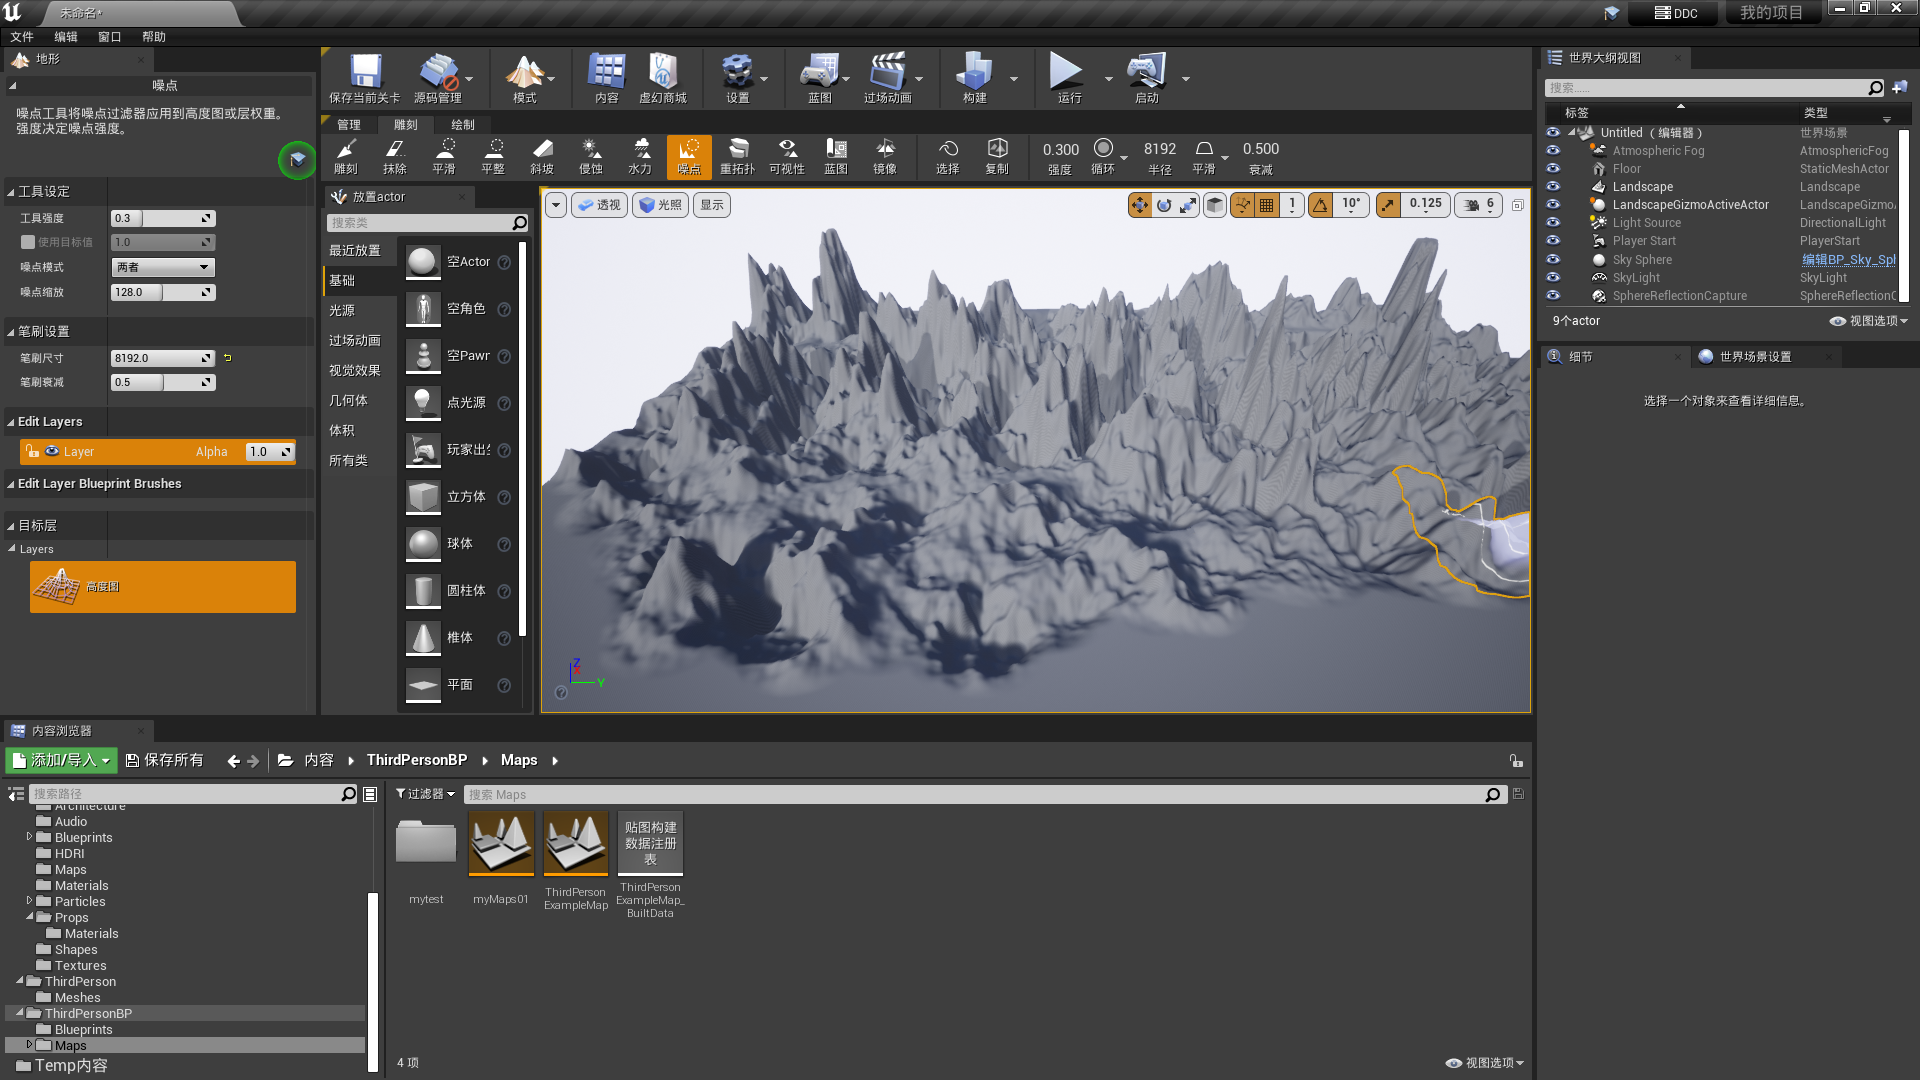Image resolution: width=1920 pixels, height=1080 pixels.
Task: Toggle visibility of Player Start actor
Action: click(1553, 241)
